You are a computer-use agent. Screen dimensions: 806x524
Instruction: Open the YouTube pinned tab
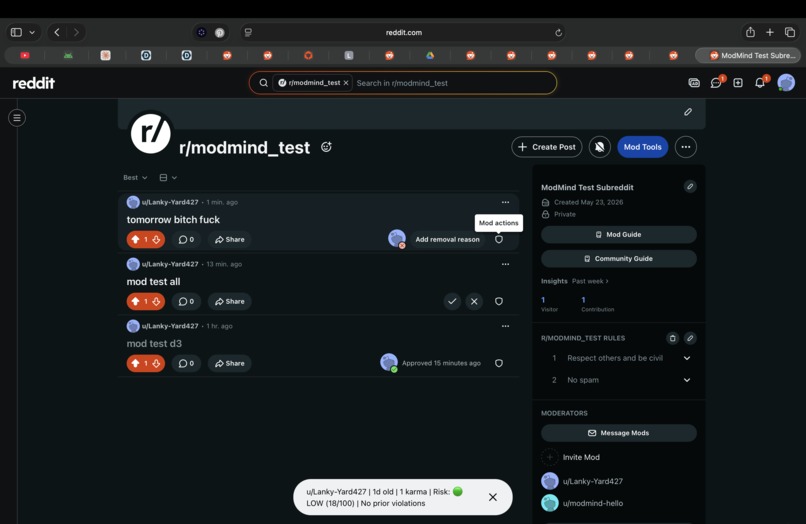click(25, 56)
